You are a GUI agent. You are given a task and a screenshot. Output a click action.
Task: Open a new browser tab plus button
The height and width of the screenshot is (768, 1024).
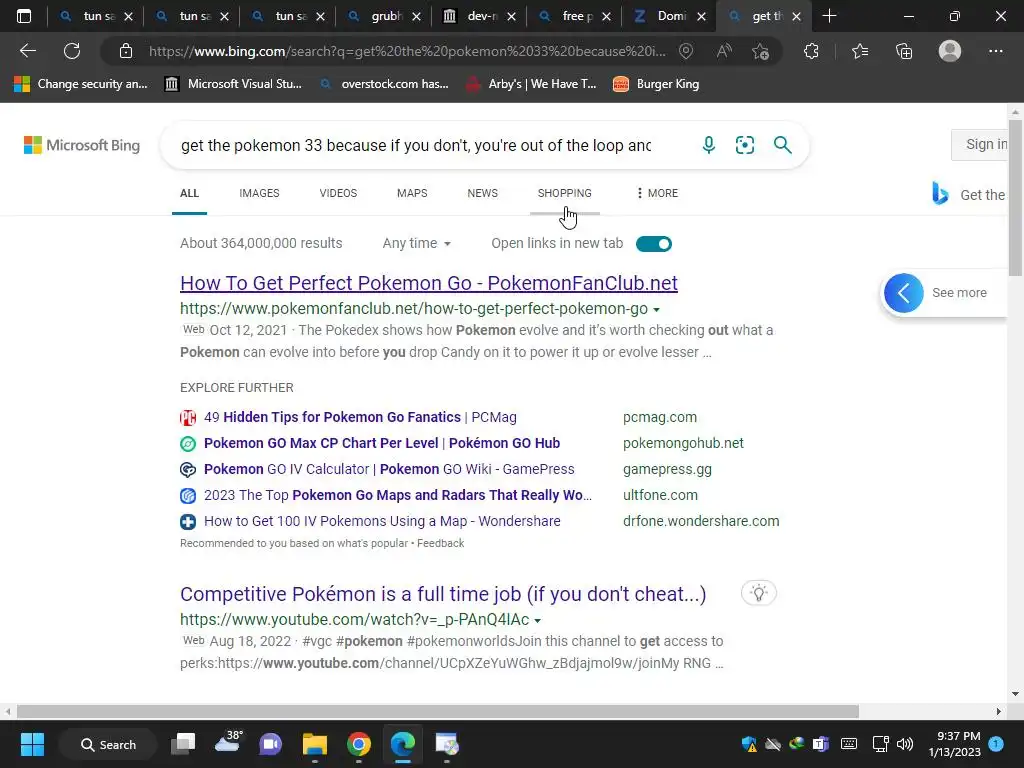pos(829,16)
